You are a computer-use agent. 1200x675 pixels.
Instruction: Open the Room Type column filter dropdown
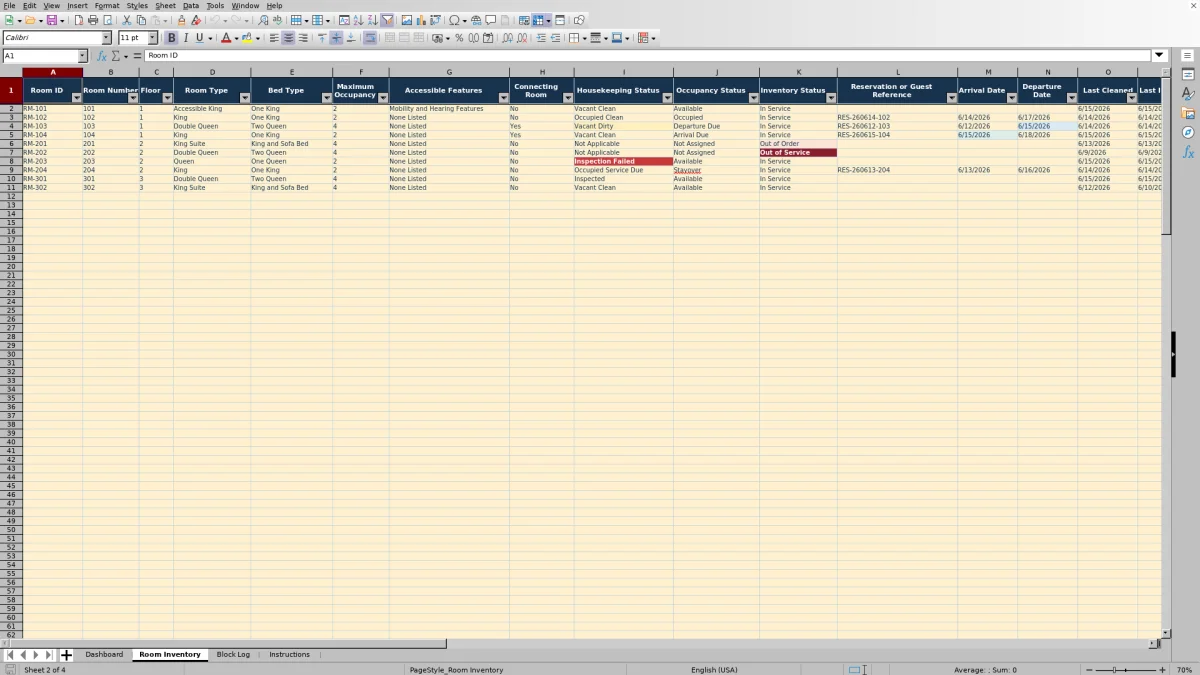(245, 98)
